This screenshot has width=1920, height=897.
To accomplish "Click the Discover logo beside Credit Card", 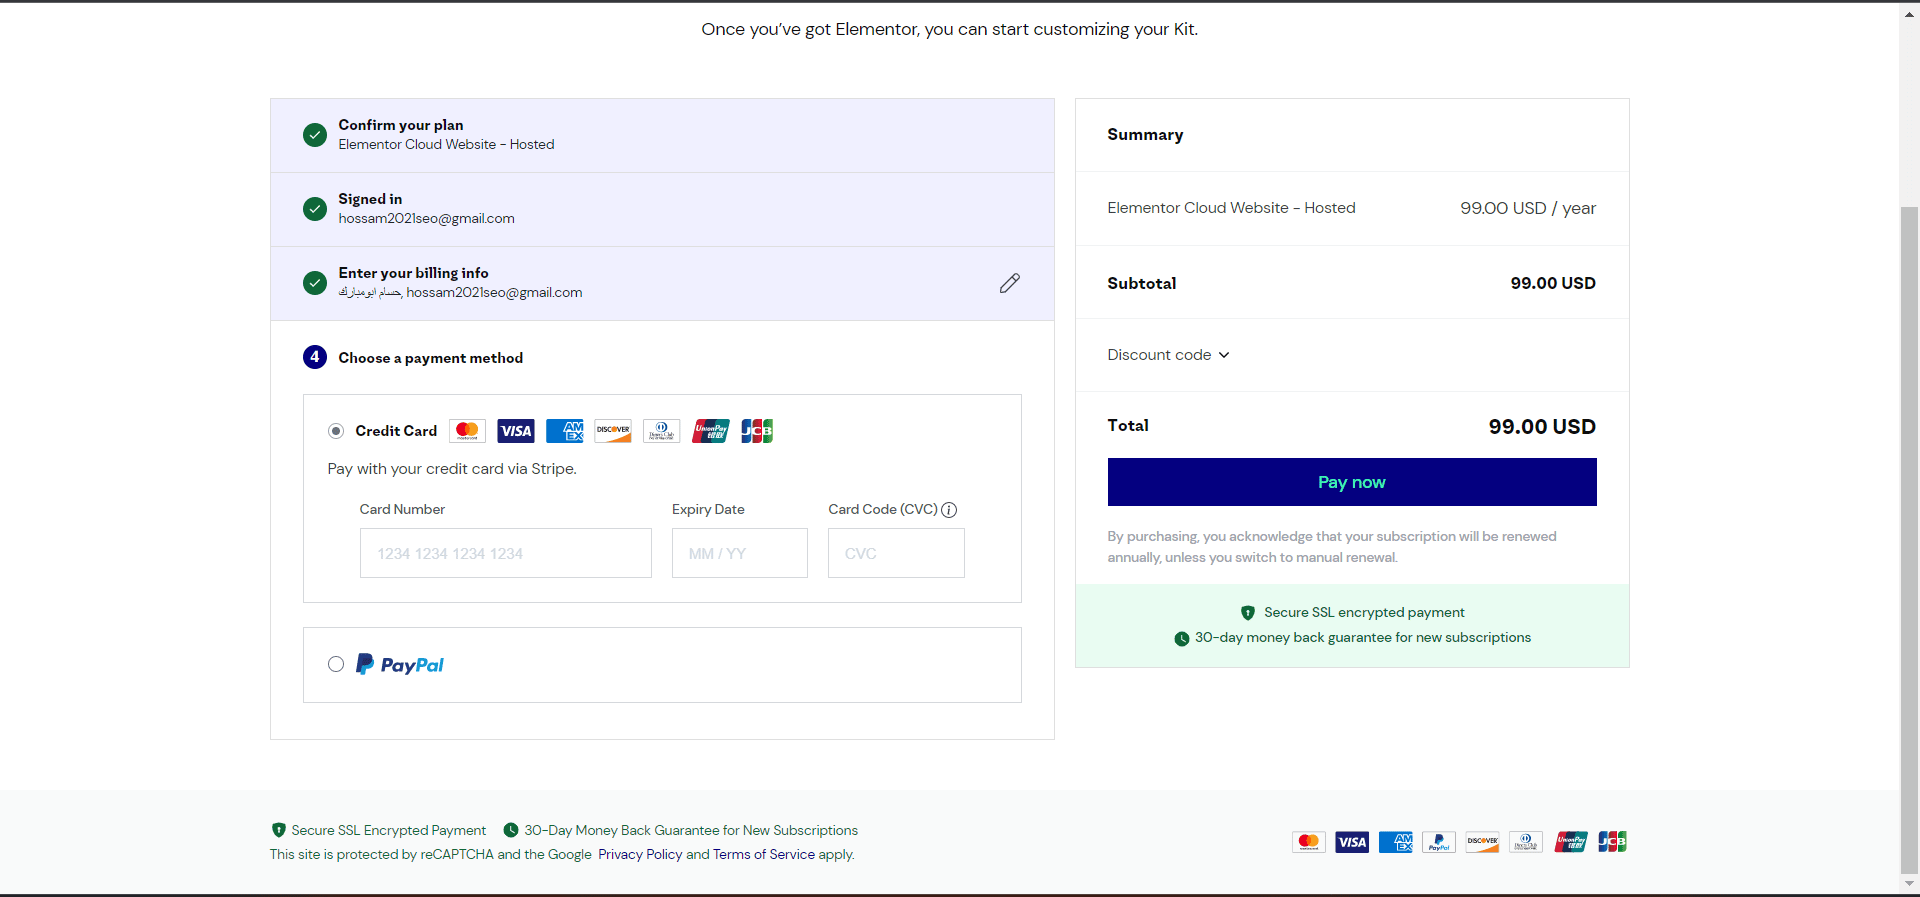I will point(613,431).
